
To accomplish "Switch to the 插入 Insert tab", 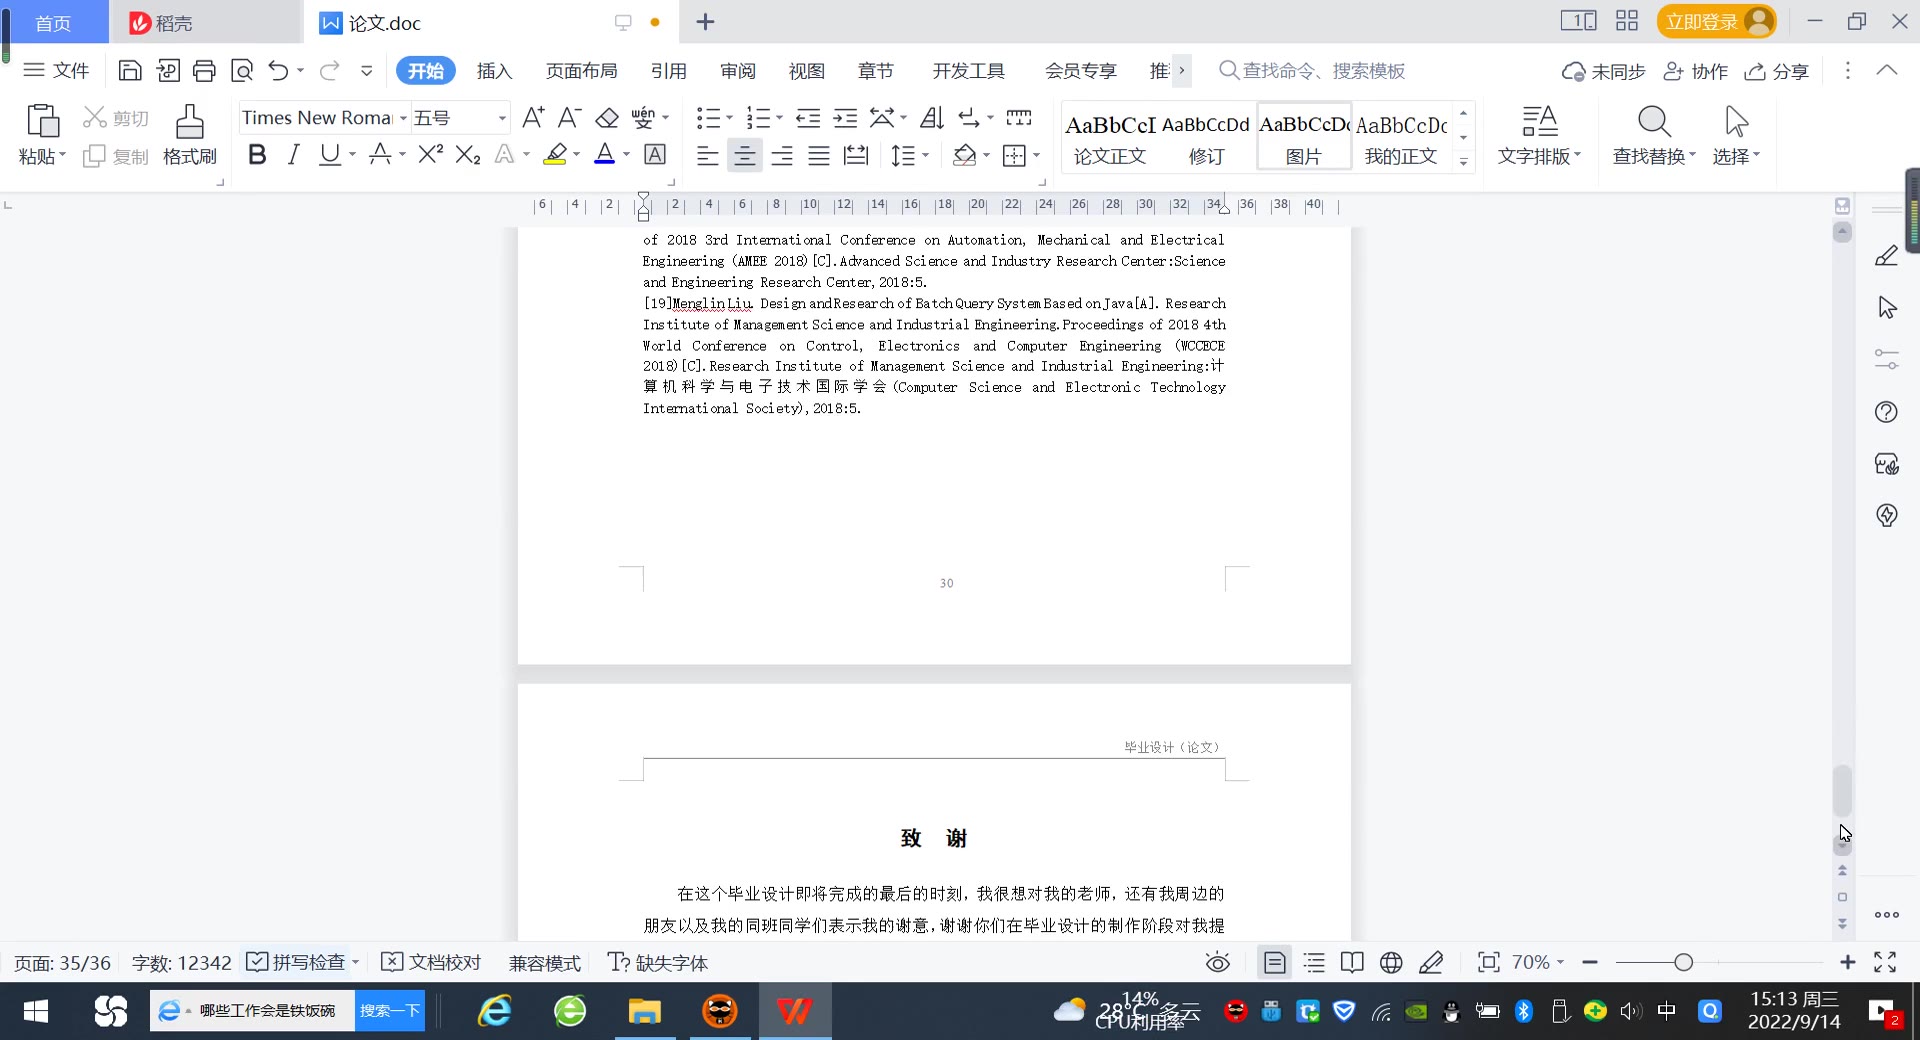I will (494, 71).
